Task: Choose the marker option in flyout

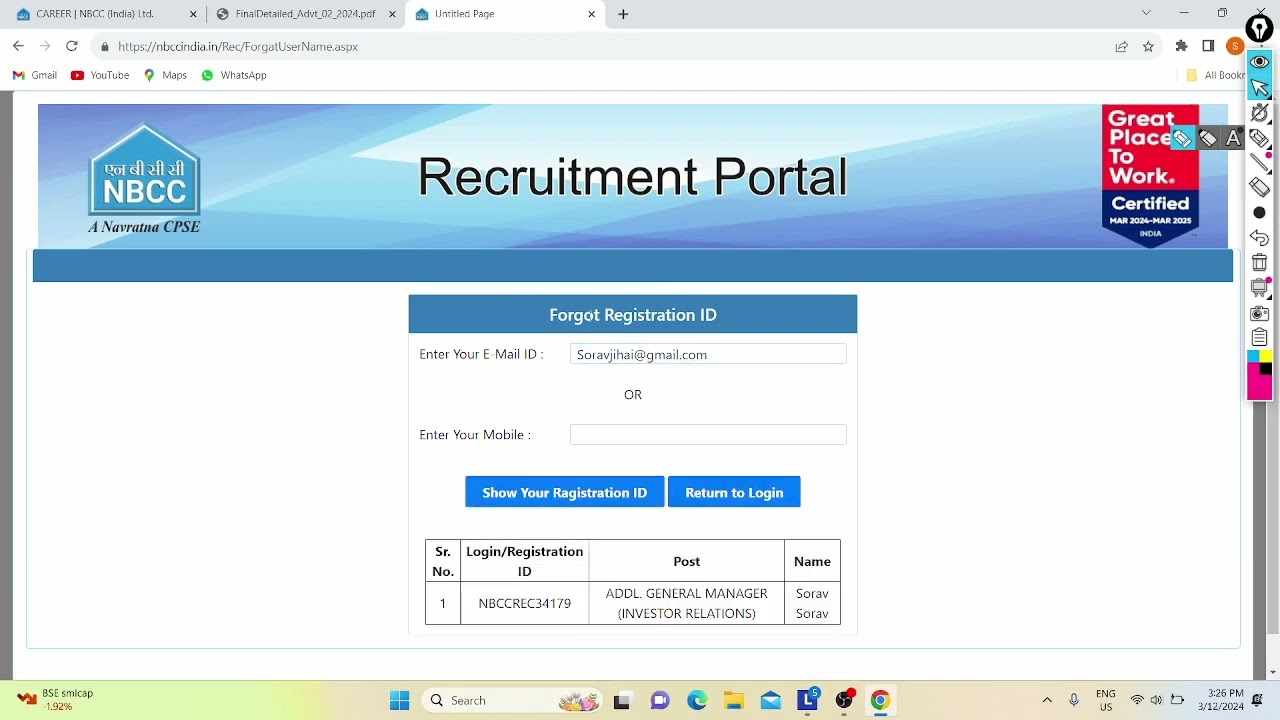Action: click(1208, 139)
